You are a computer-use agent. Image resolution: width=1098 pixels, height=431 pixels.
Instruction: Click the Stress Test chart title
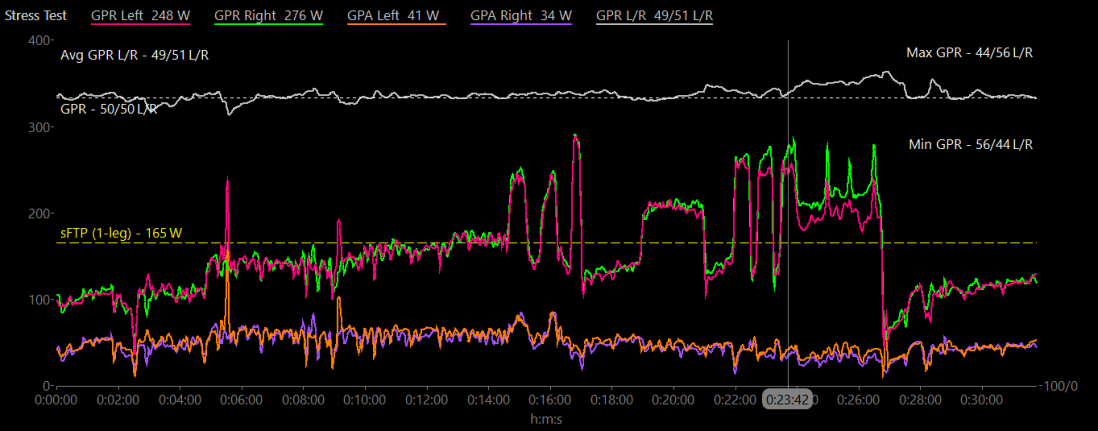[36, 15]
